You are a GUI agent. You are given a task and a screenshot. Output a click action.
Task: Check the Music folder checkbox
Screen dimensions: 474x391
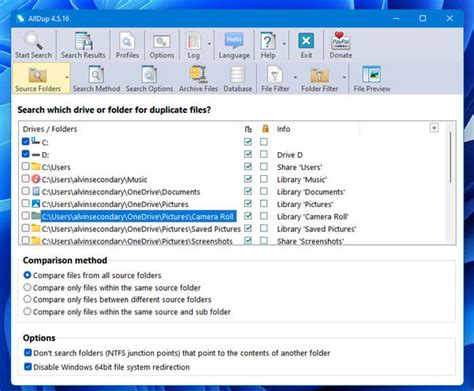click(x=25, y=178)
